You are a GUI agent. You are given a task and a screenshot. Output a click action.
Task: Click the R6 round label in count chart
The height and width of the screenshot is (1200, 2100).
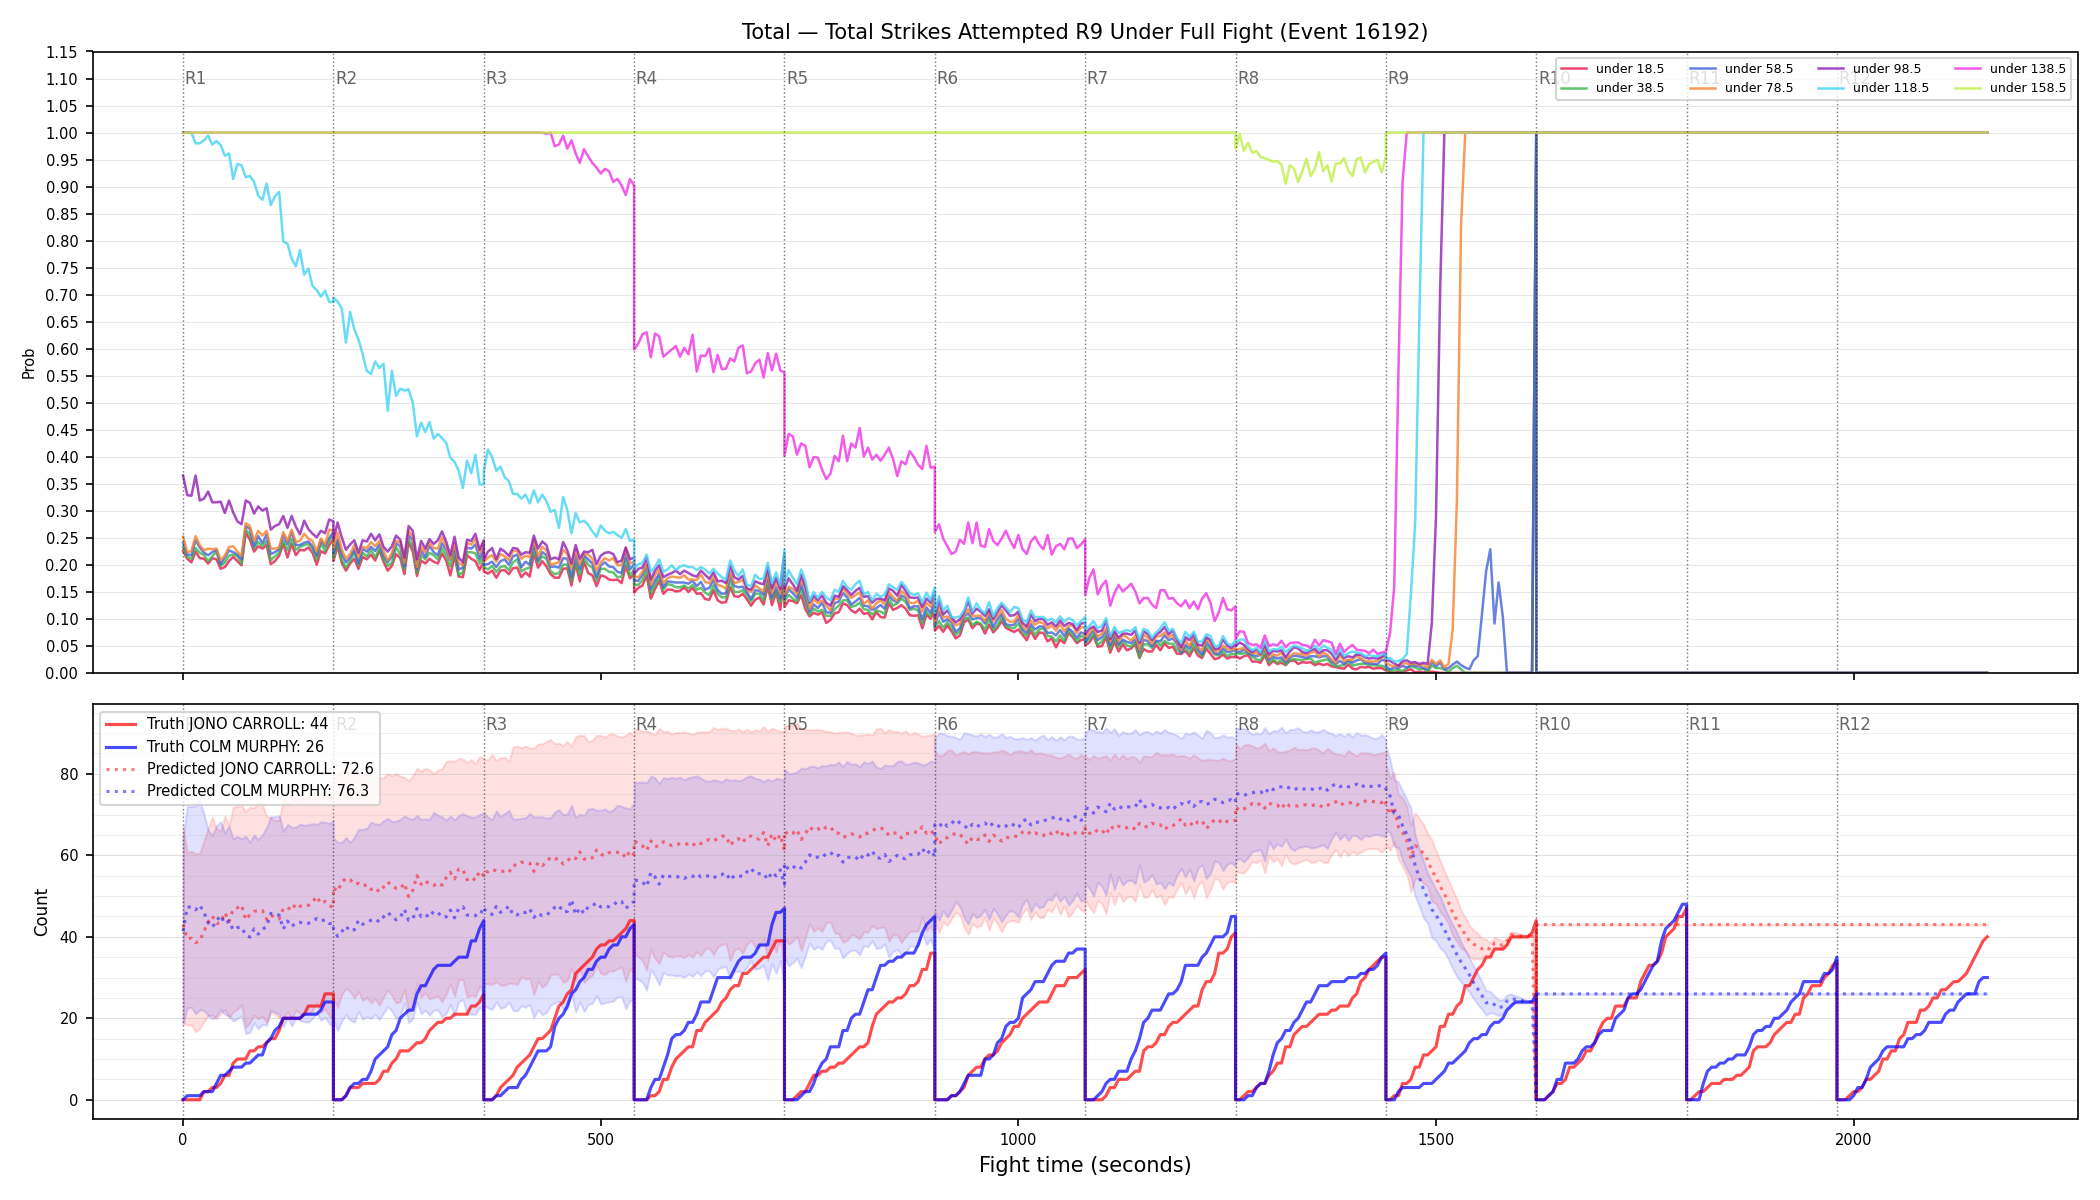point(947,724)
